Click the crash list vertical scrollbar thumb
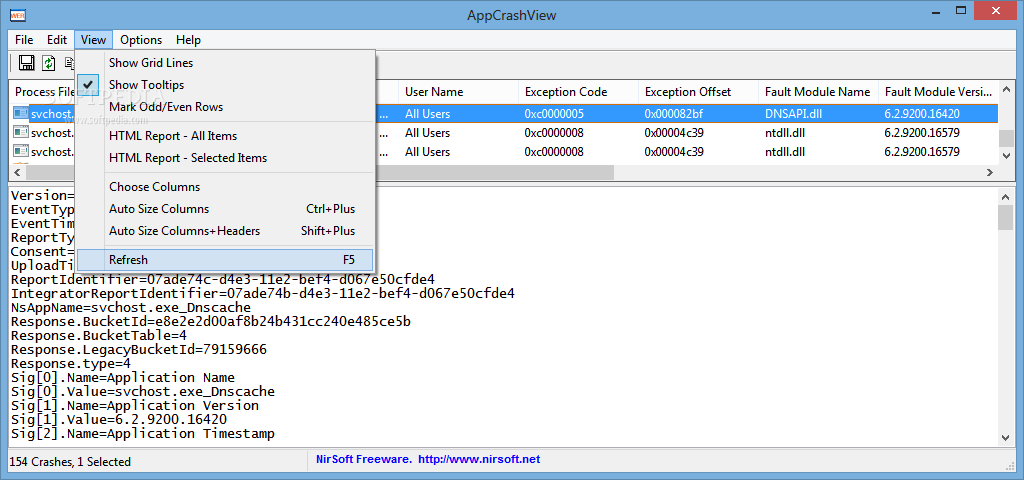1024x480 pixels. [x=1006, y=138]
